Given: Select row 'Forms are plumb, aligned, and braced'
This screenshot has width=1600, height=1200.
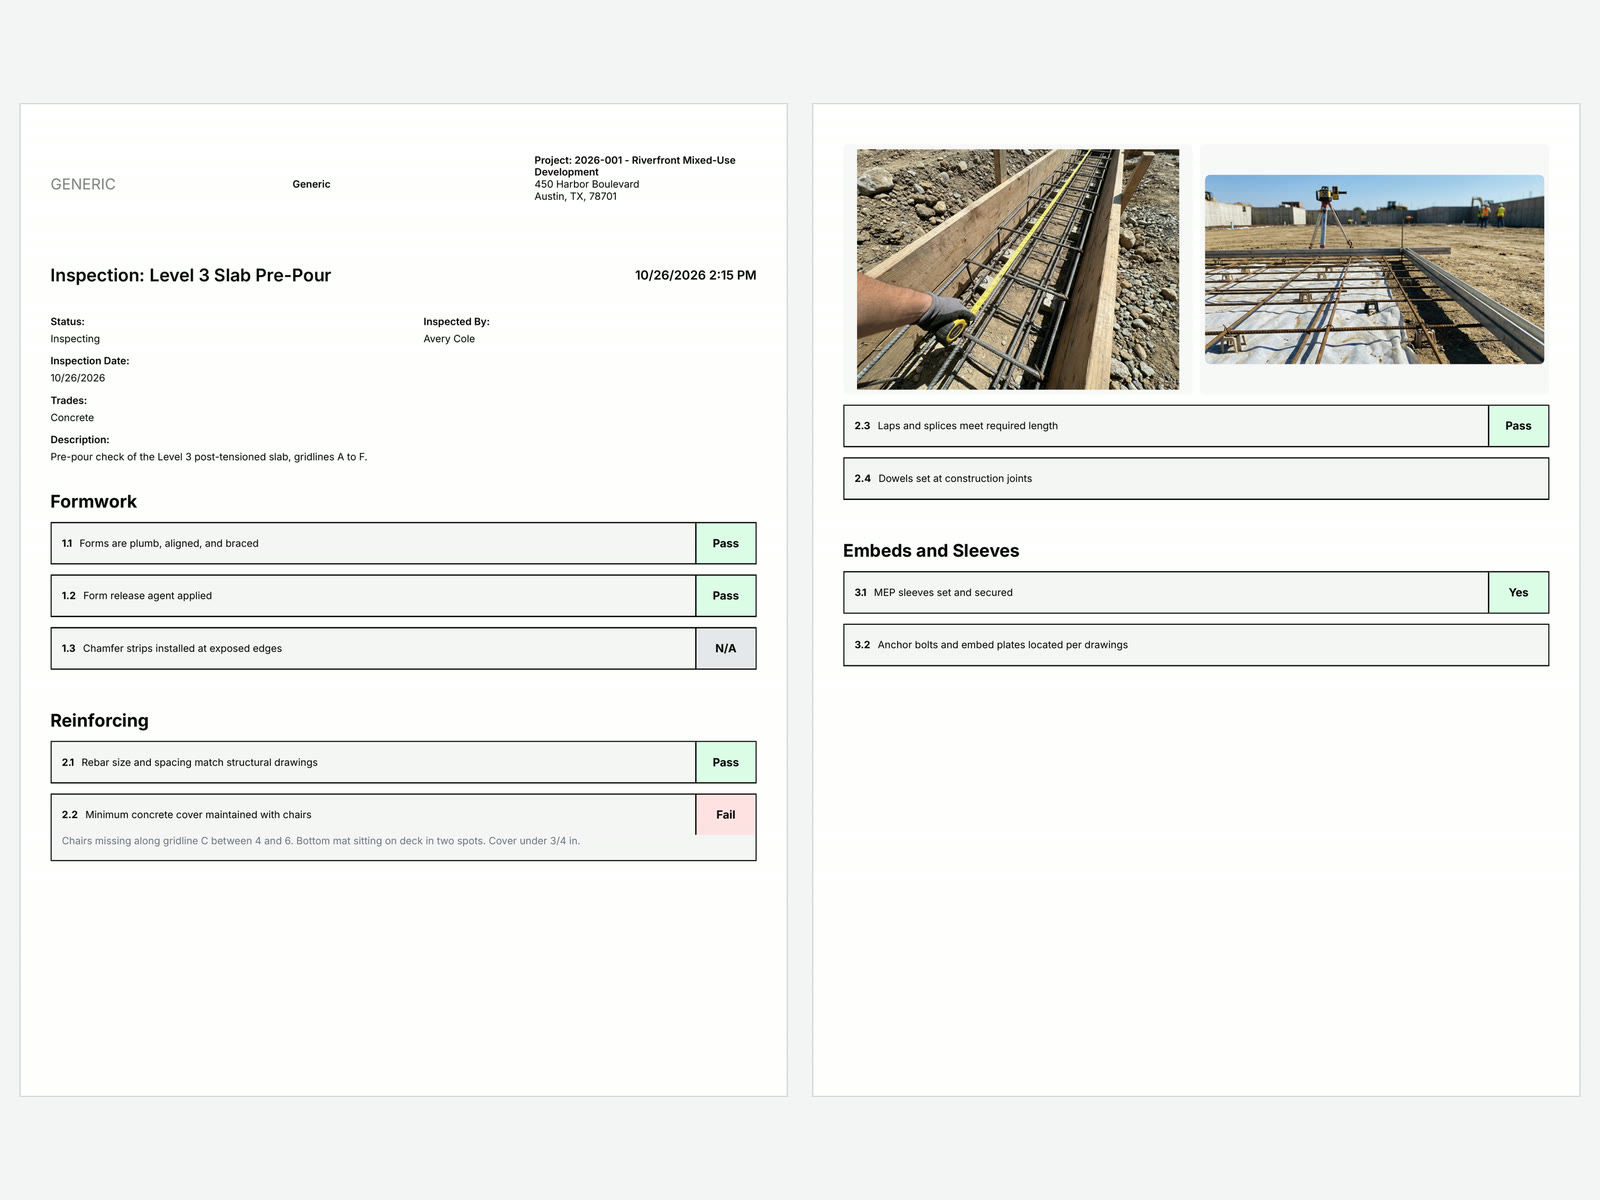Looking at the screenshot, I should (403, 543).
